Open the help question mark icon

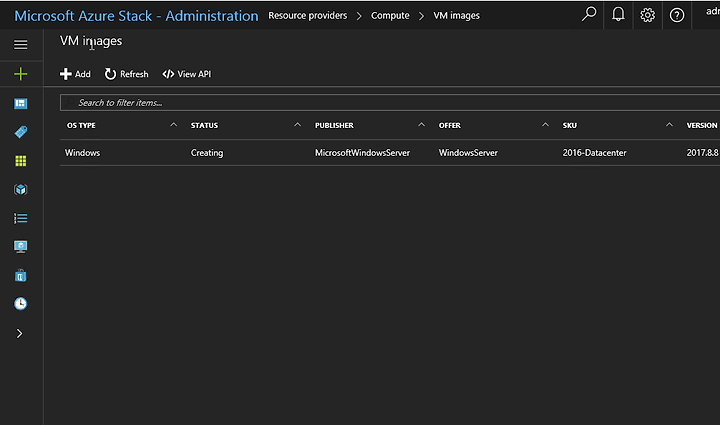[x=677, y=15]
